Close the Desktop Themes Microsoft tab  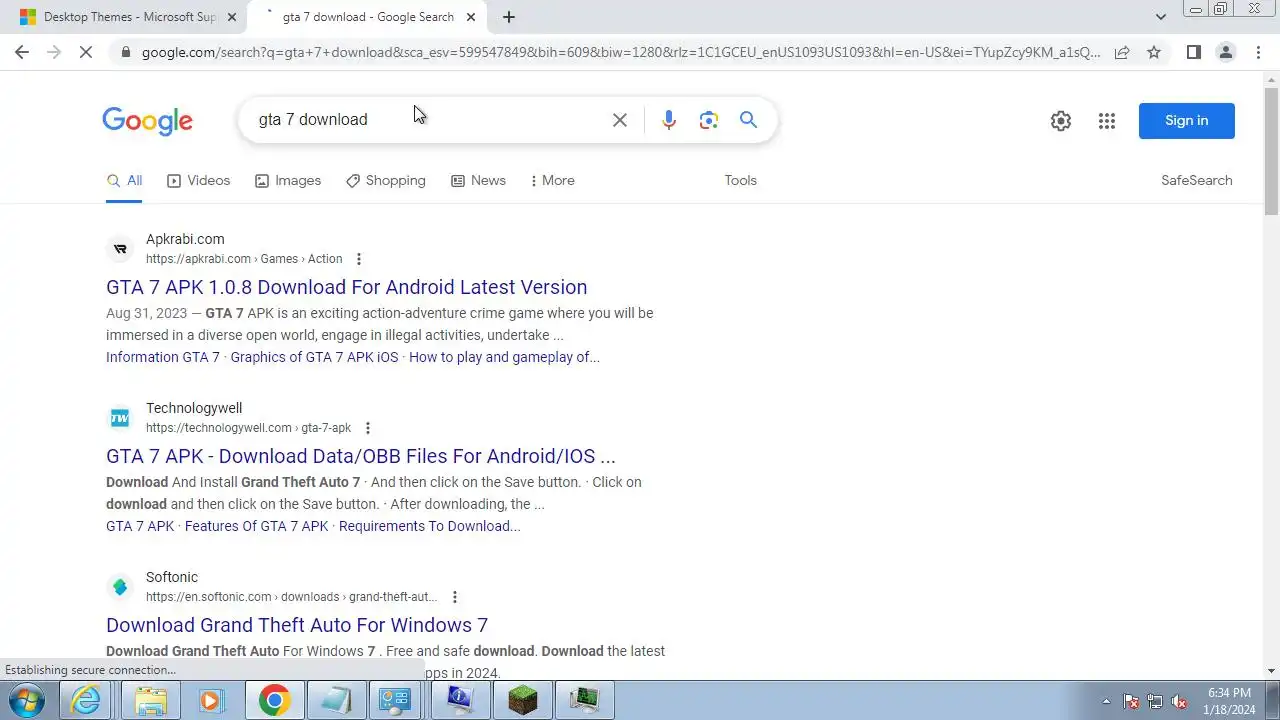pyautogui.click(x=232, y=17)
